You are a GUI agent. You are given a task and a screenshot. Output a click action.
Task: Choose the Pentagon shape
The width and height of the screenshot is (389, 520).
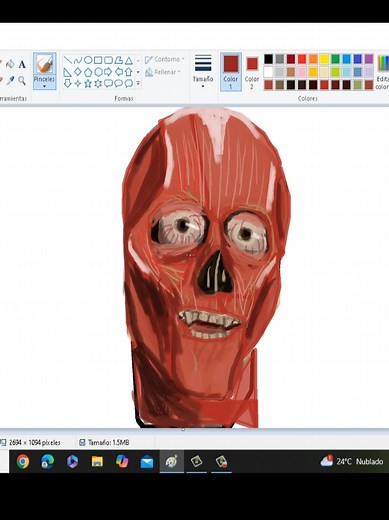pyautogui.click(x=88, y=72)
